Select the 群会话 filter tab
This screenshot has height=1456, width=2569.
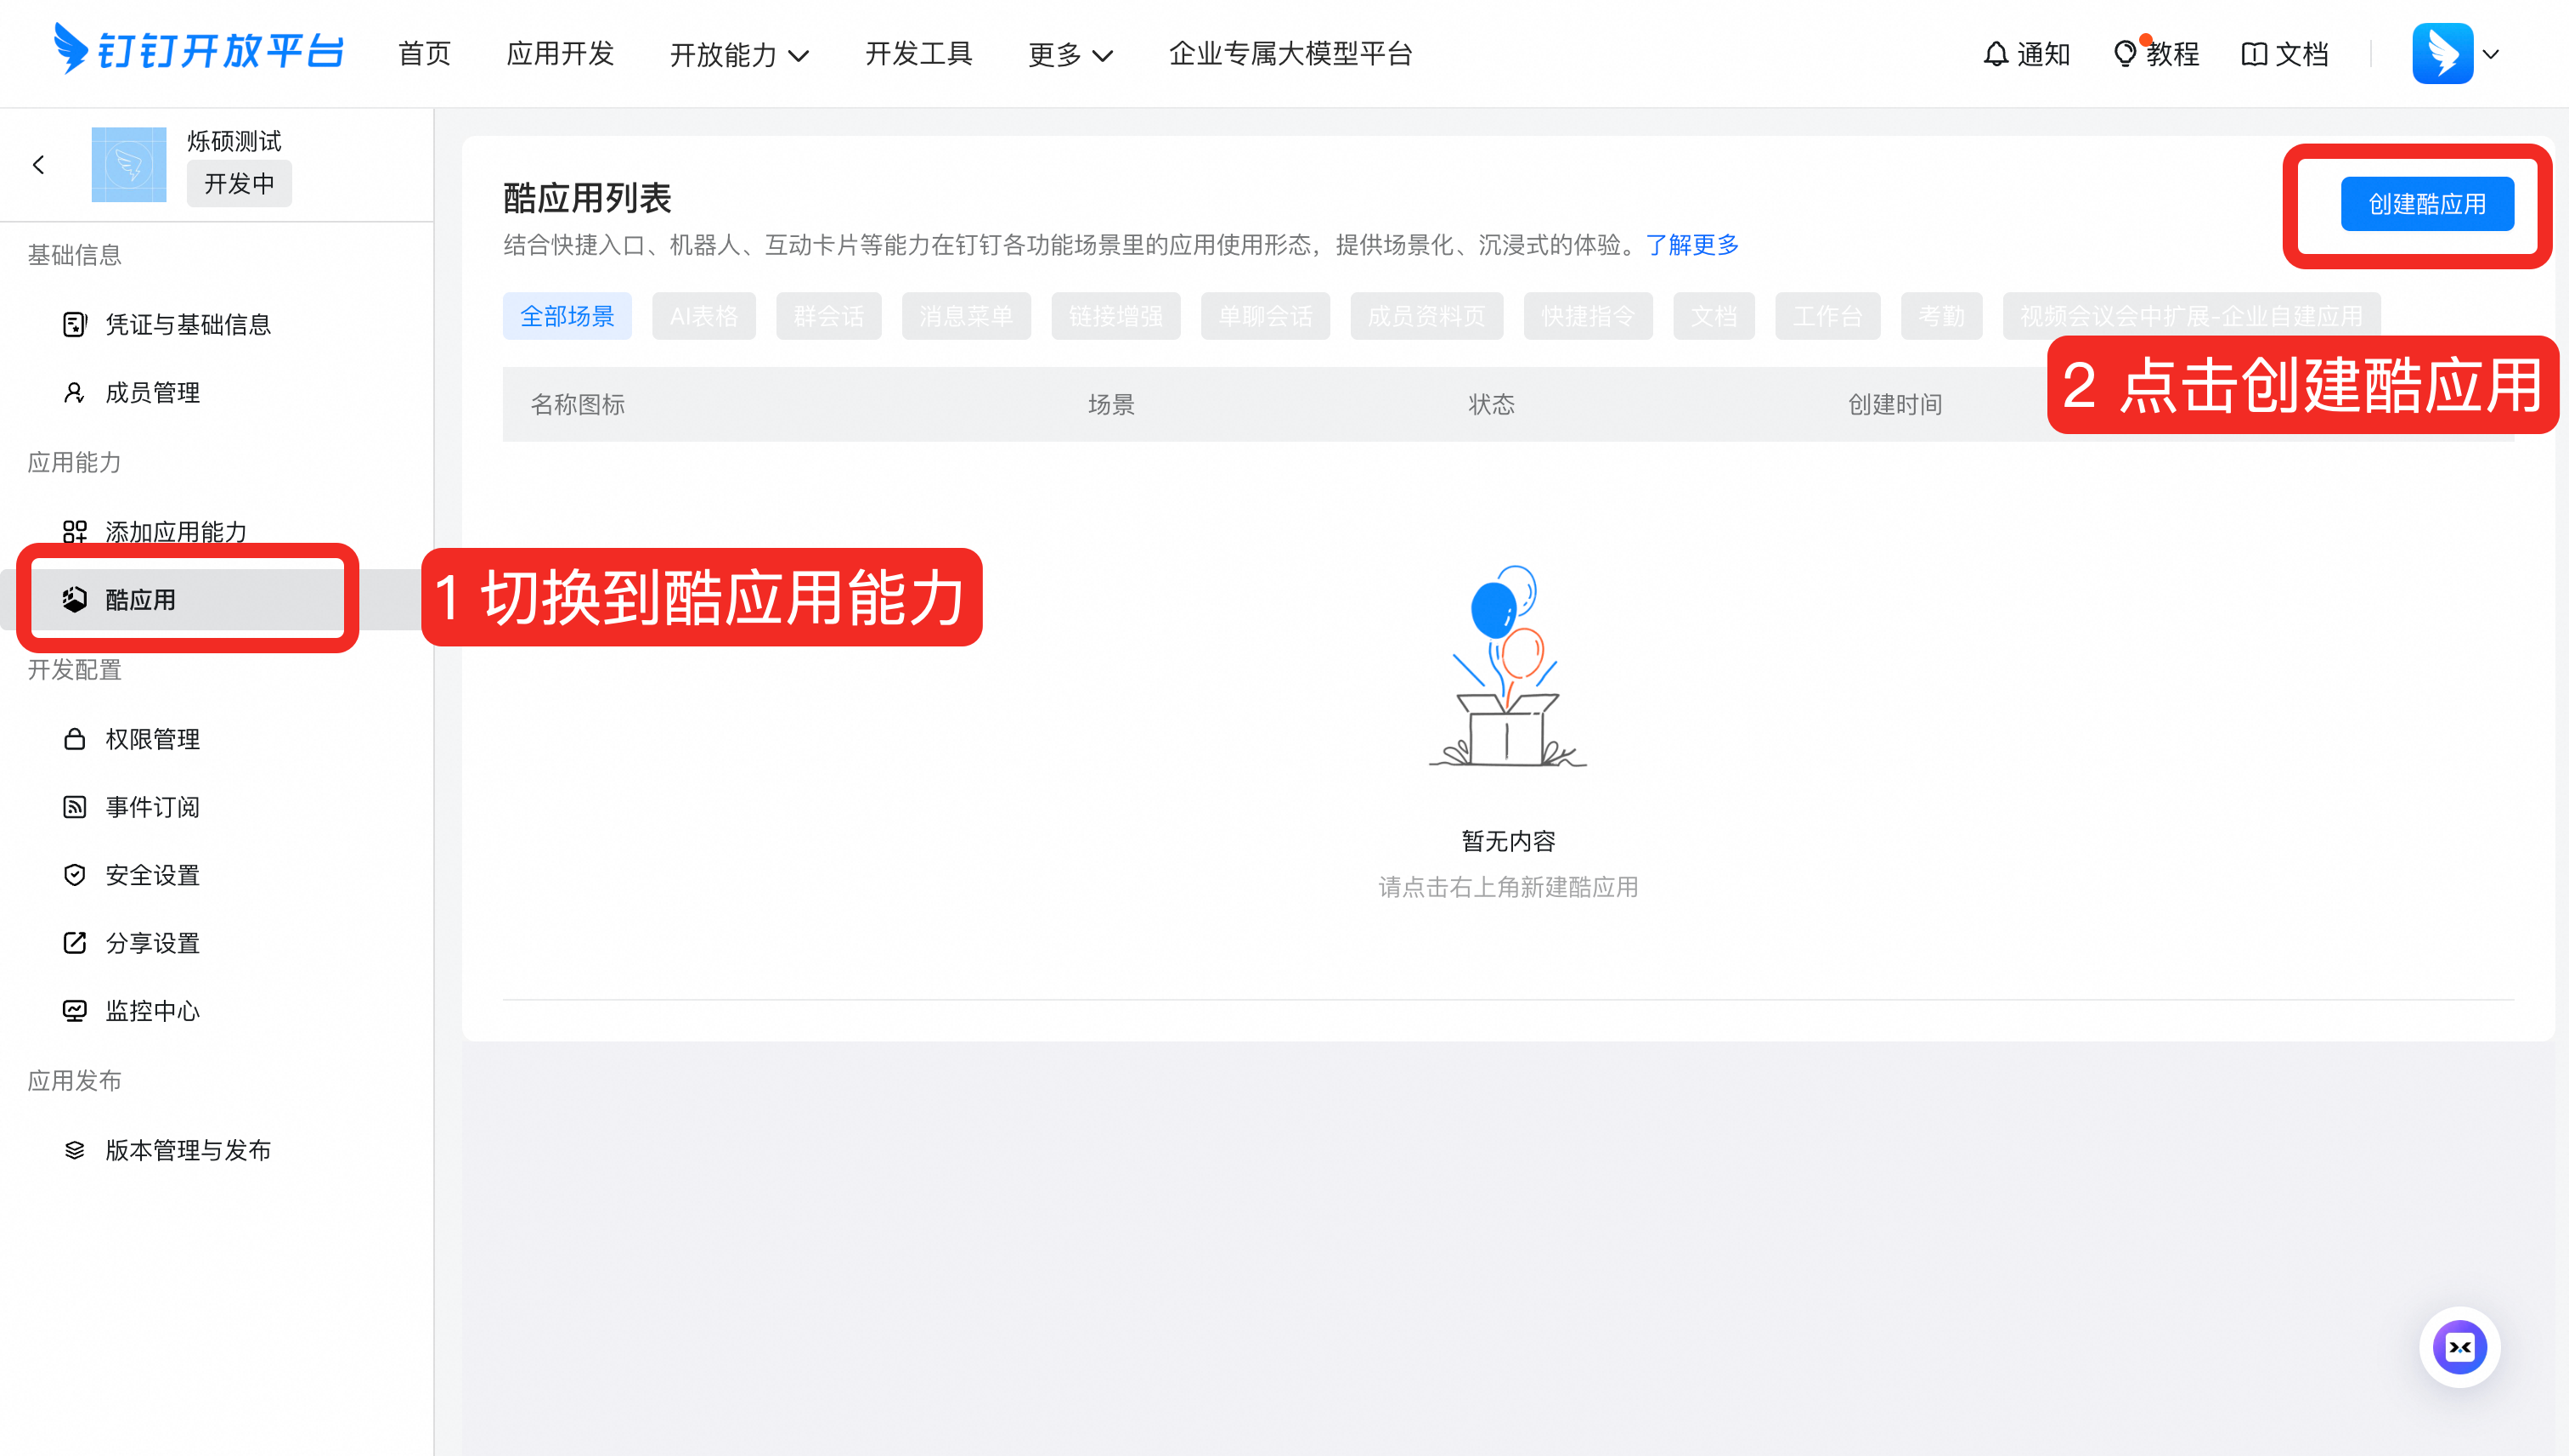click(829, 316)
